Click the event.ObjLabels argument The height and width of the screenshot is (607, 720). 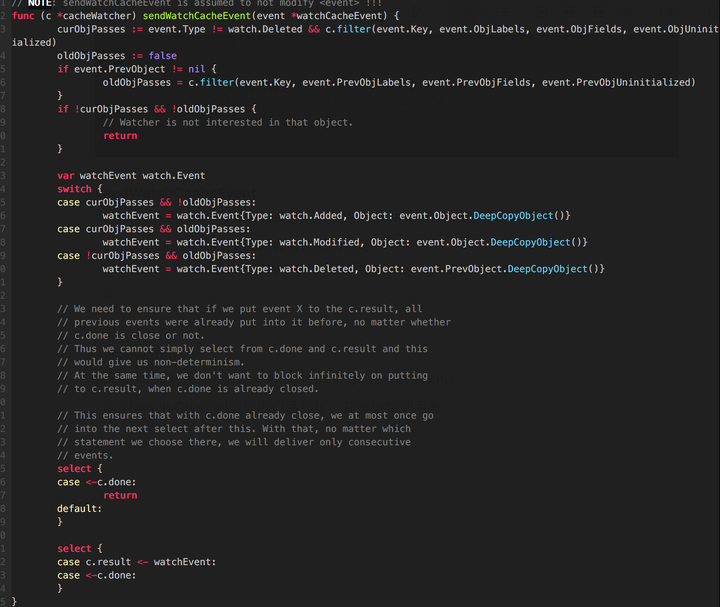click(482, 29)
